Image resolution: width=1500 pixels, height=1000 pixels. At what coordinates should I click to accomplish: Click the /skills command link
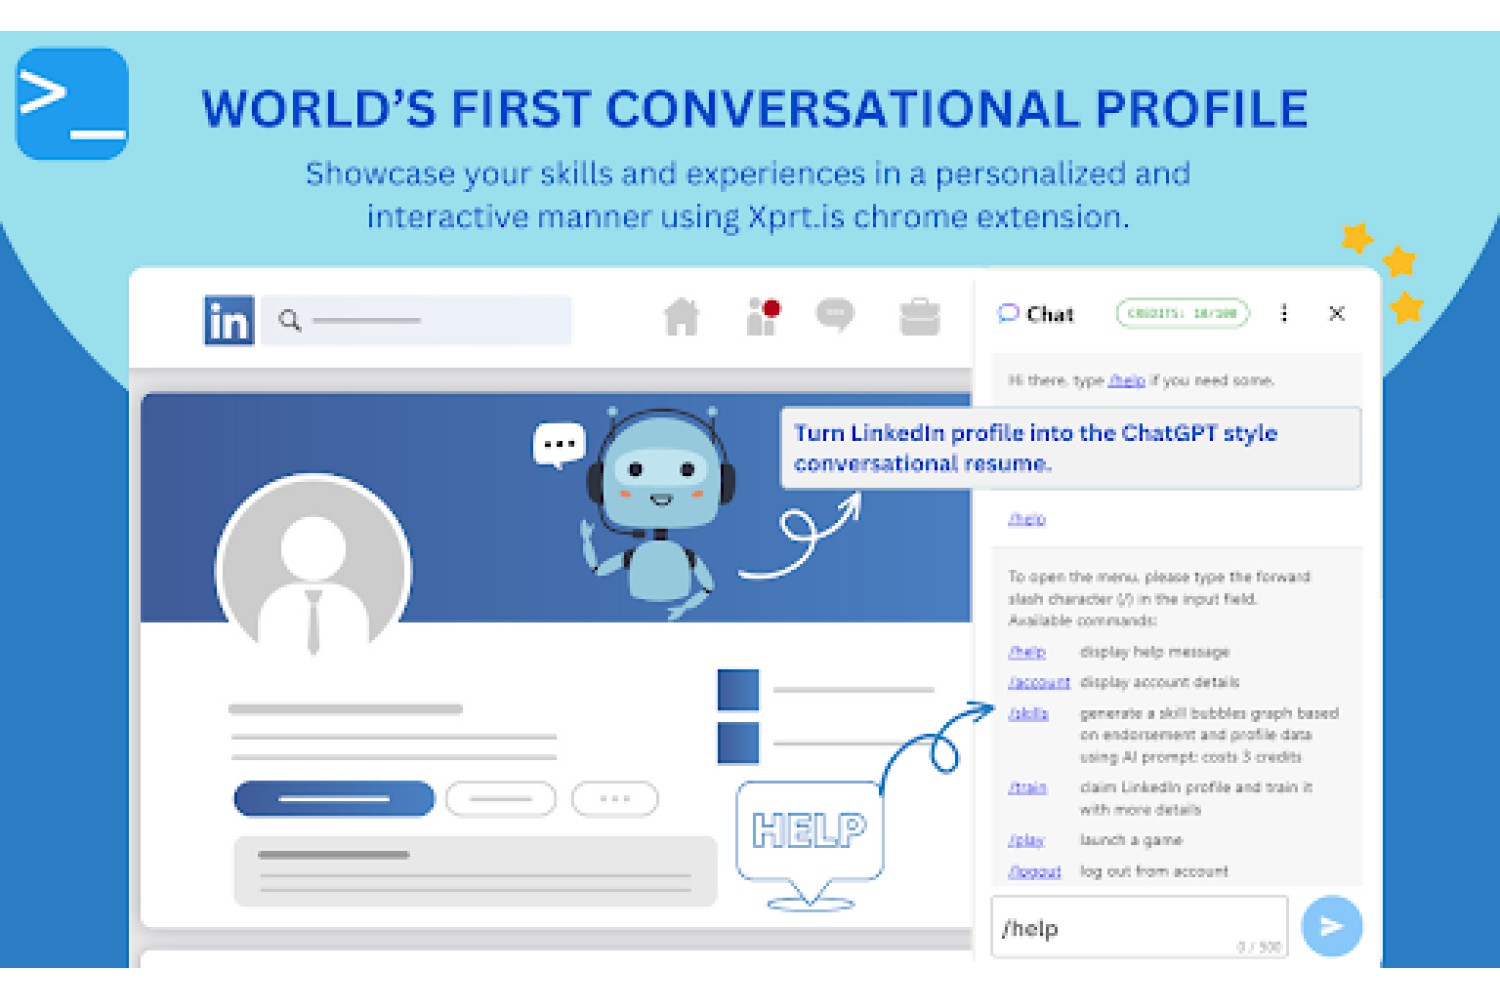(1028, 714)
